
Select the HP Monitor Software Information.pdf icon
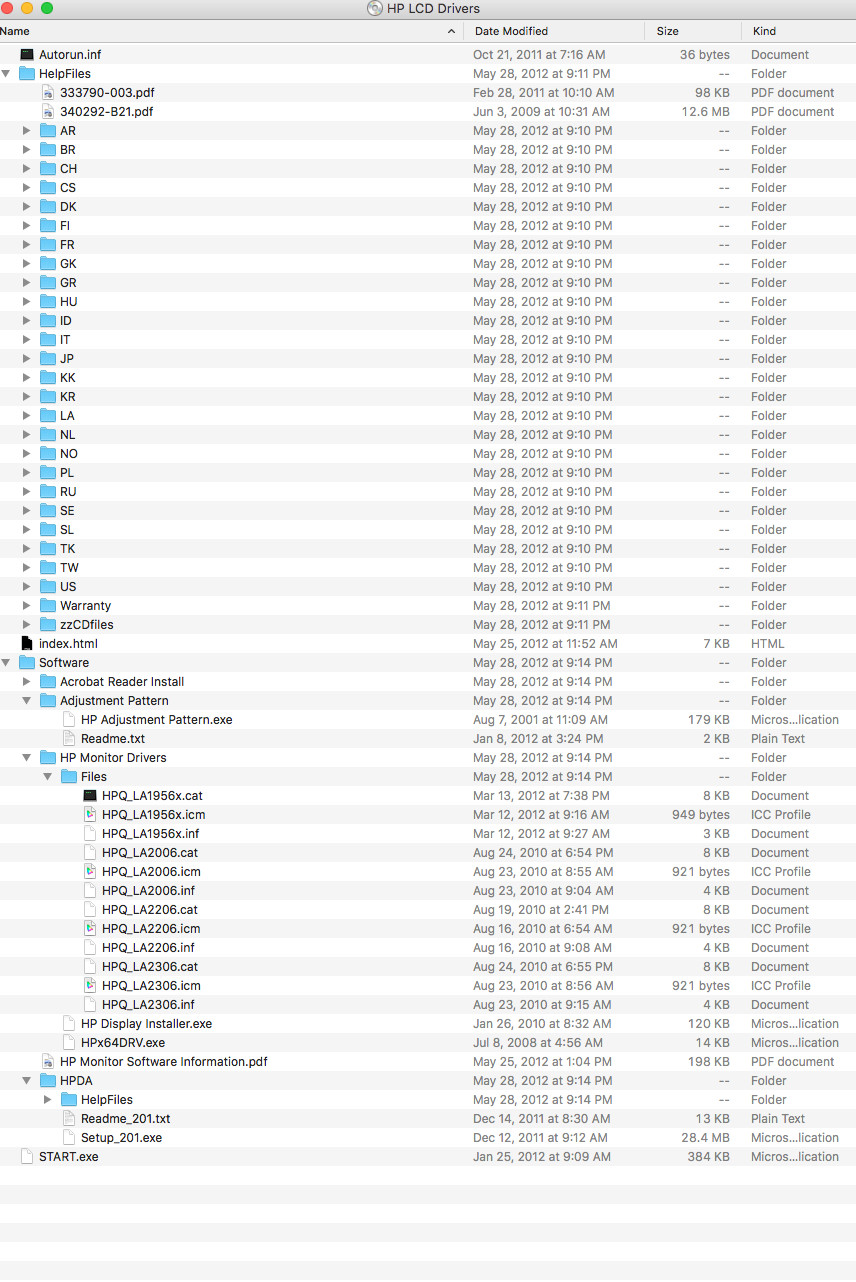pyautogui.click(x=48, y=1061)
